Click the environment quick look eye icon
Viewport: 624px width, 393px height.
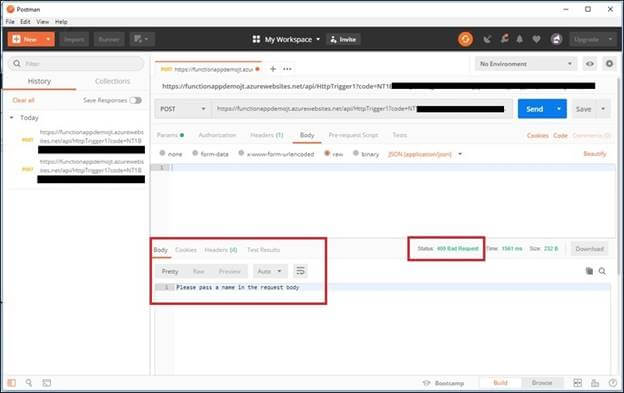(590, 64)
